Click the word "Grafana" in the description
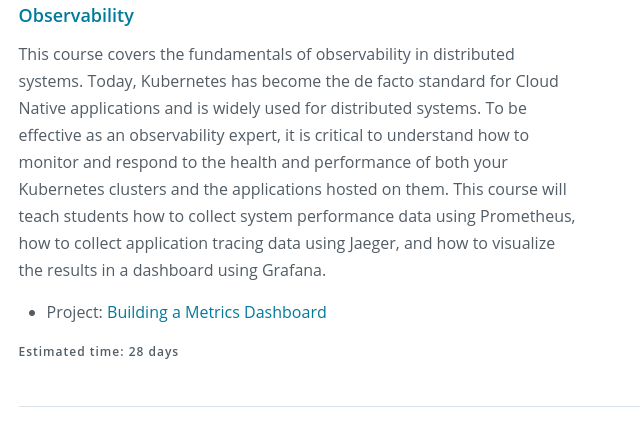This screenshot has width=640, height=429. pos(292,270)
